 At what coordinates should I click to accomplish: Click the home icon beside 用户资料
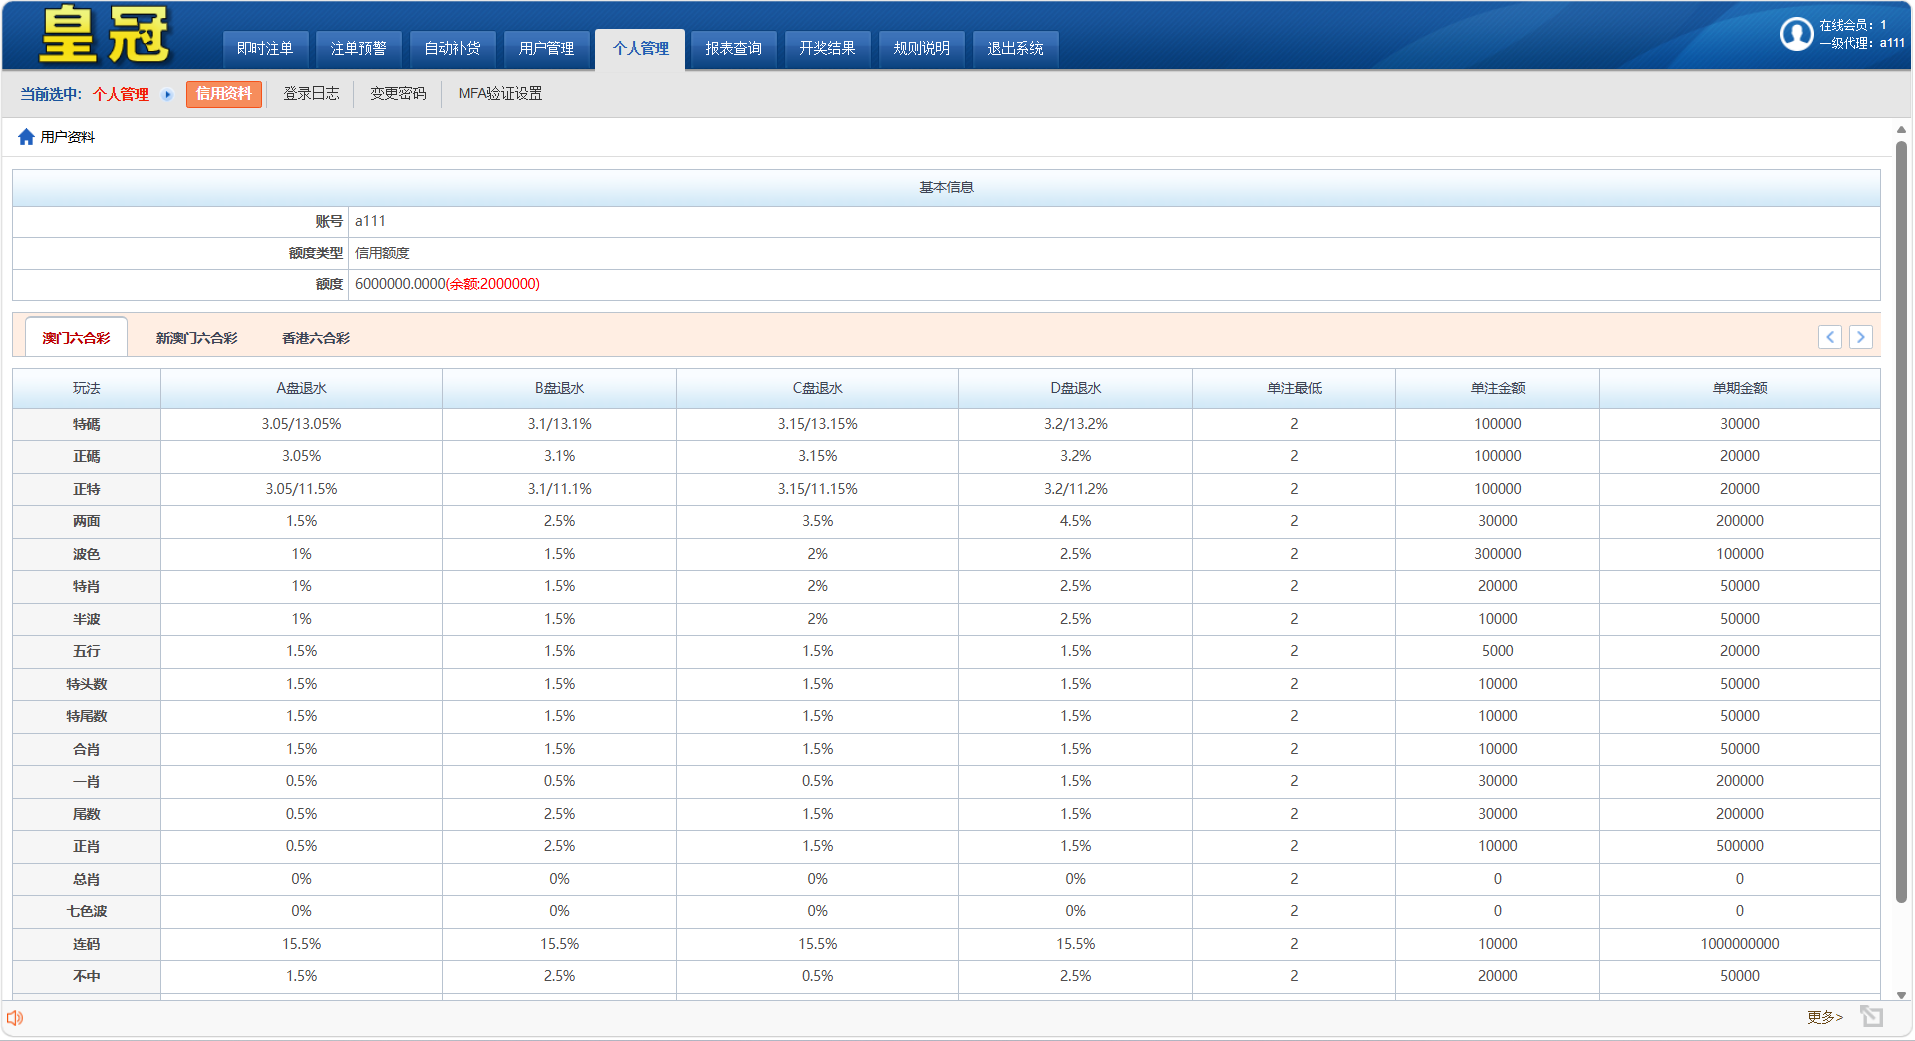coord(26,137)
